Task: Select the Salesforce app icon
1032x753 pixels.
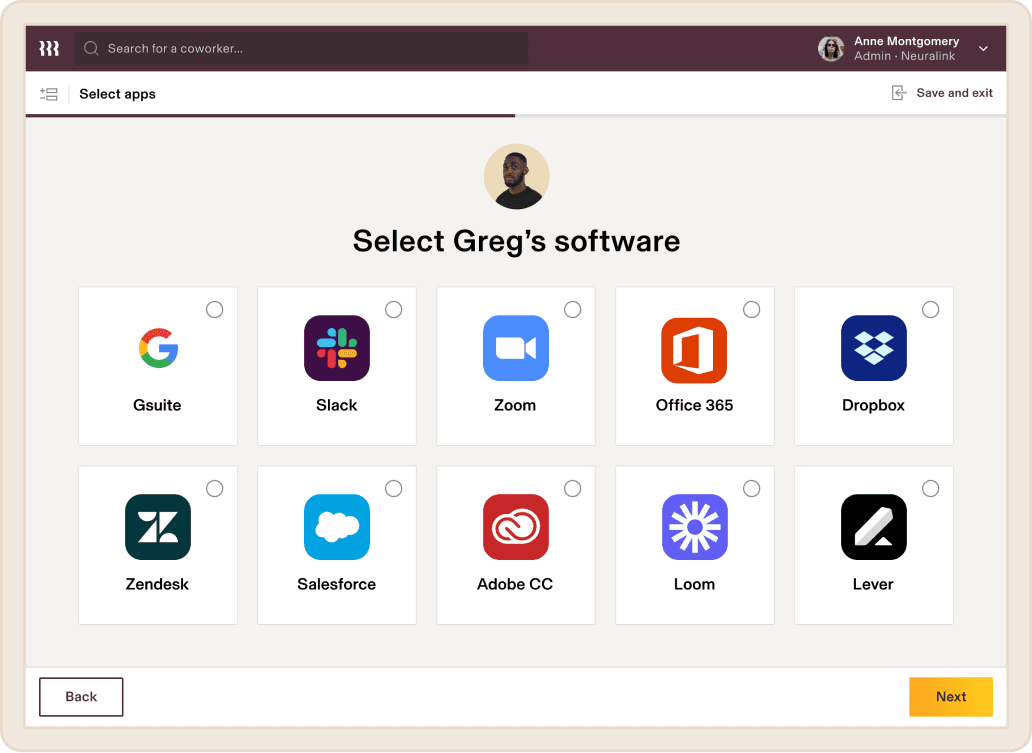Action: click(x=336, y=527)
